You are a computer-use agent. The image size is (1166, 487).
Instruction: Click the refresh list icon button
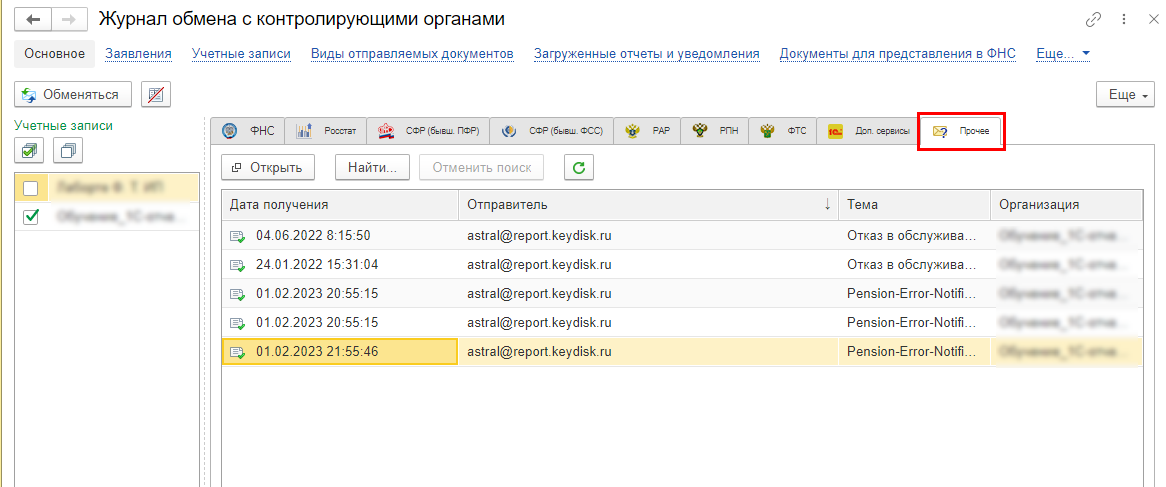[578, 168]
